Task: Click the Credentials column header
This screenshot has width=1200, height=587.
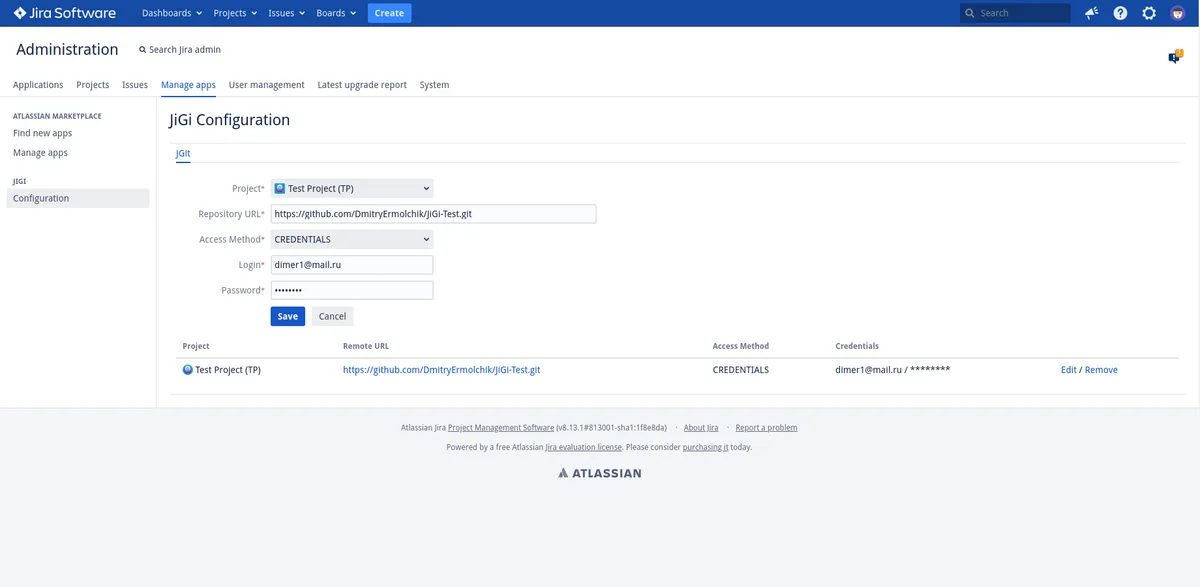Action: [x=857, y=346]
